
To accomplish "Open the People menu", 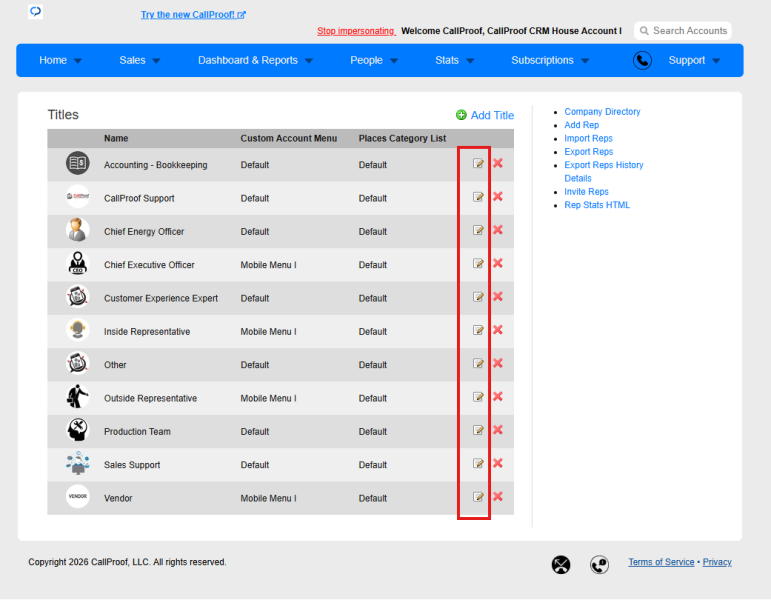I will pyautogui.click(x=374, y=60).
